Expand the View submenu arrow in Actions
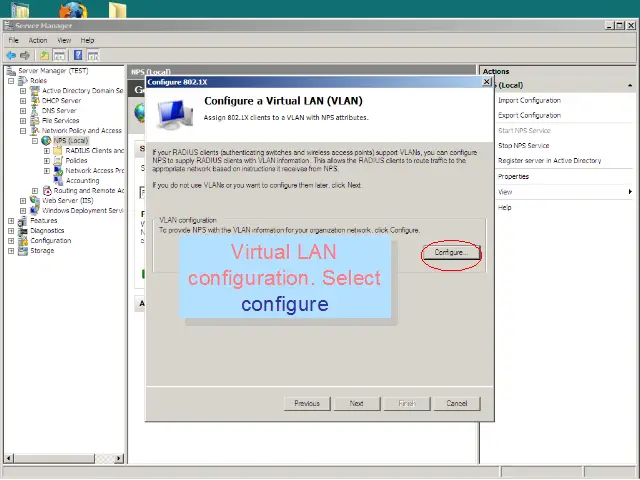 [630, 192]
